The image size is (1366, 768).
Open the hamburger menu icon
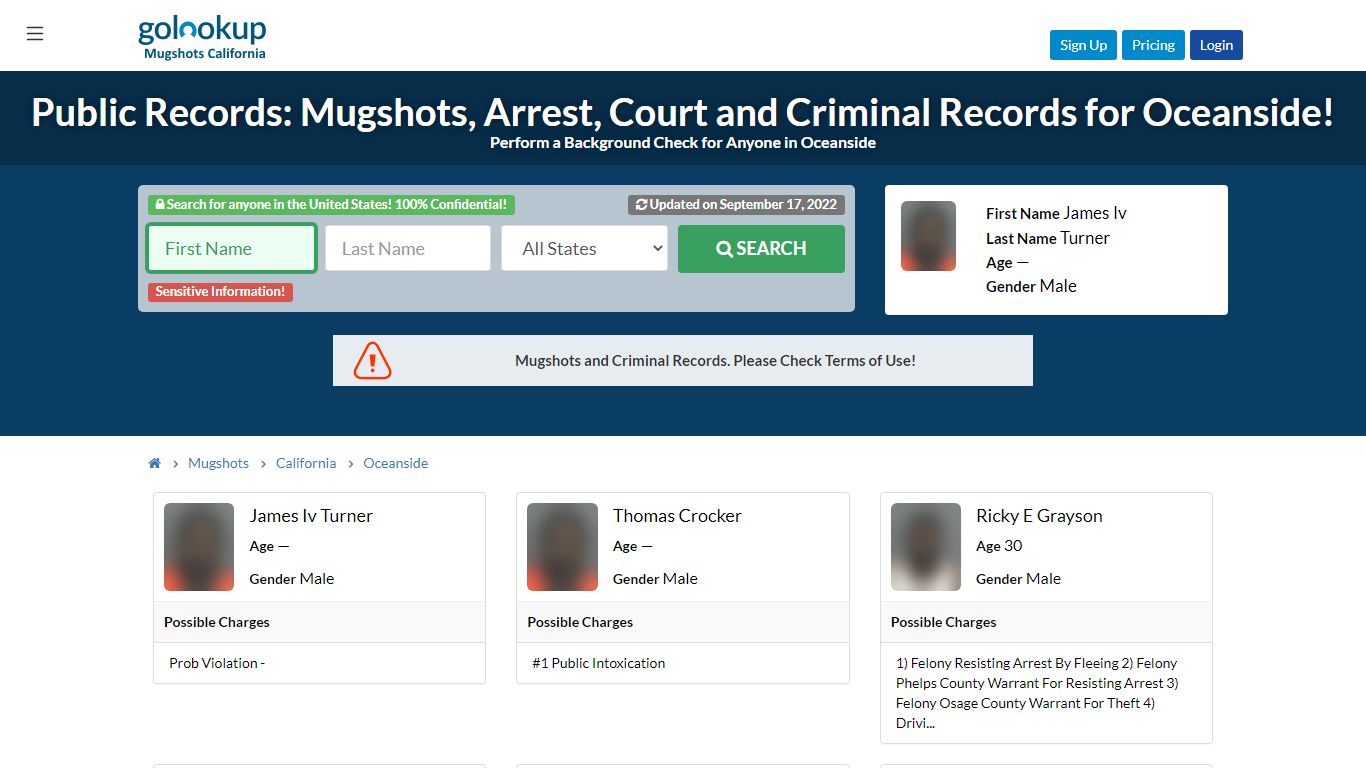coord(35,34)
